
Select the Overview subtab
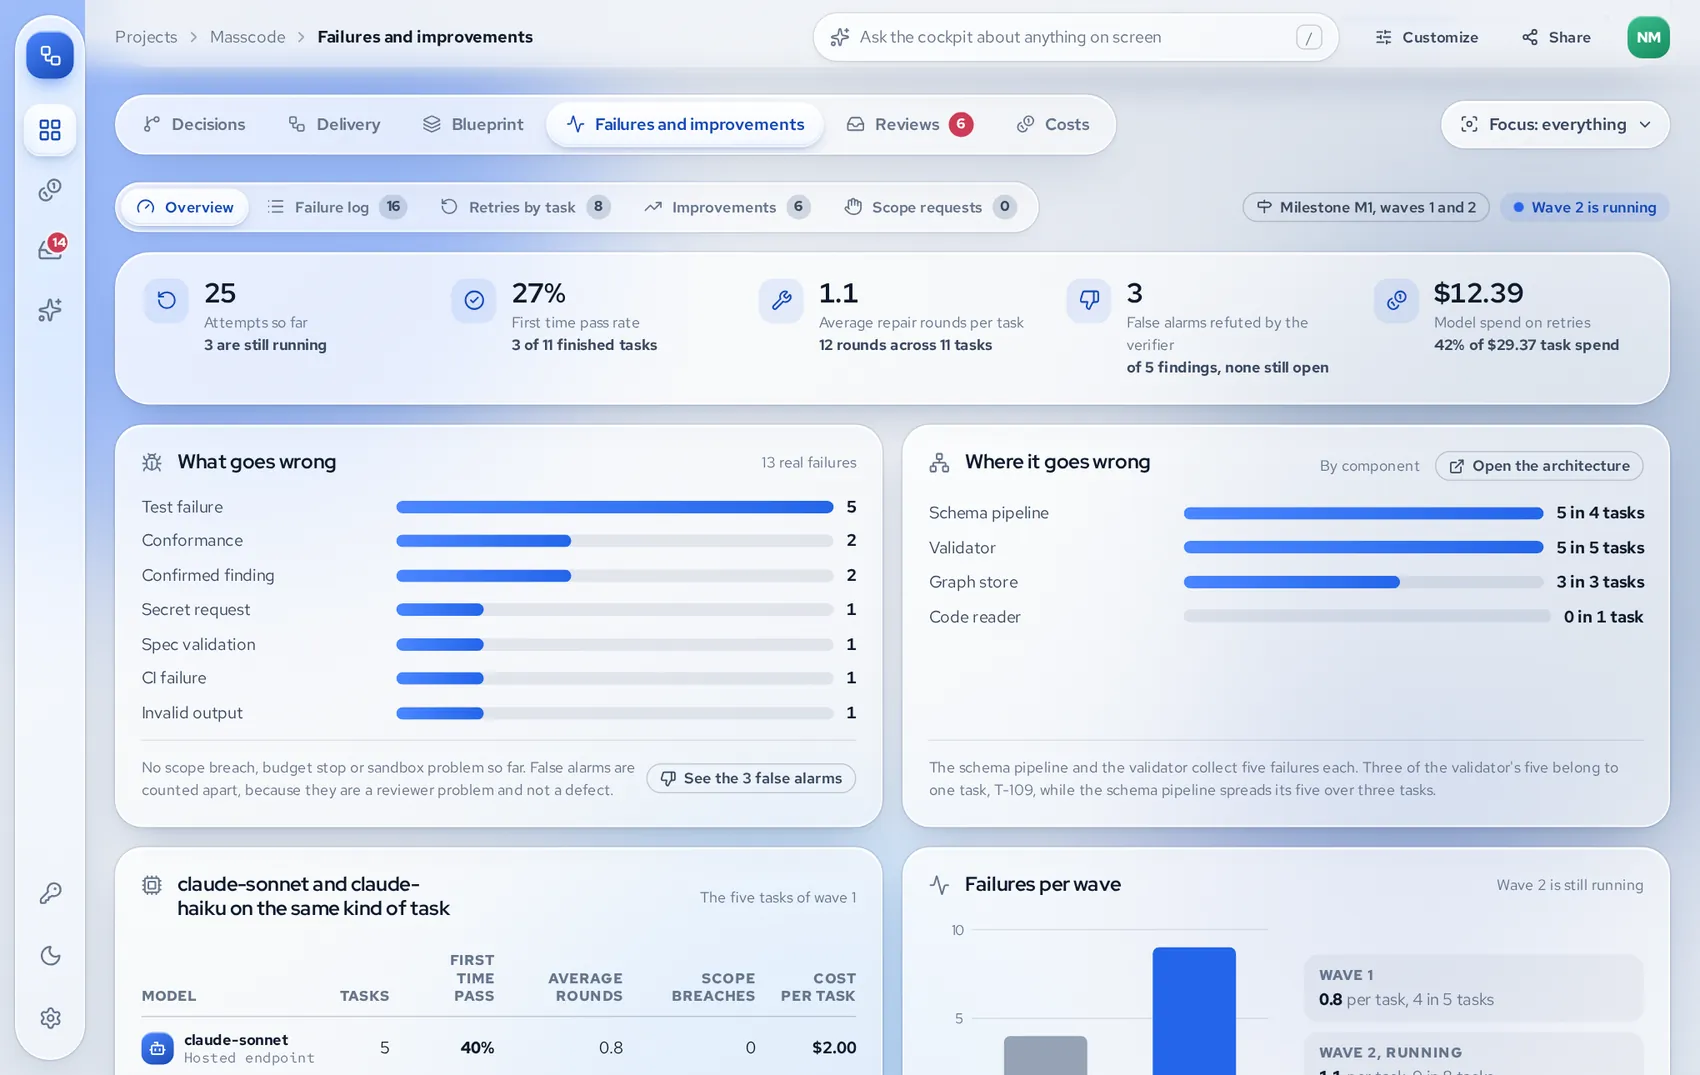(185, 207)
